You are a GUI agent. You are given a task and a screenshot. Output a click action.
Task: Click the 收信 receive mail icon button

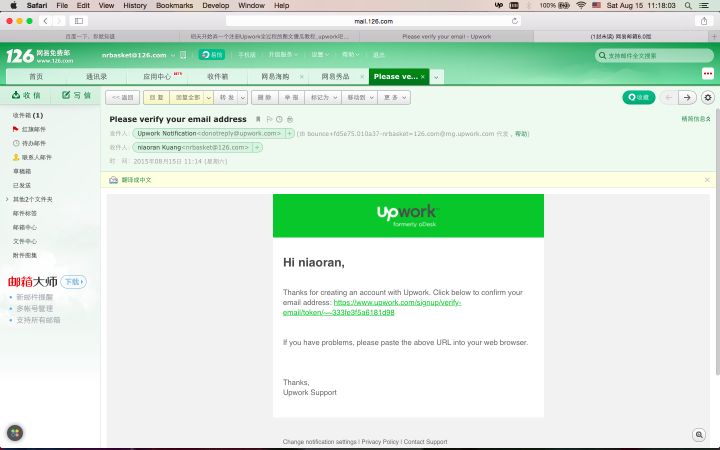pos(26,95)
